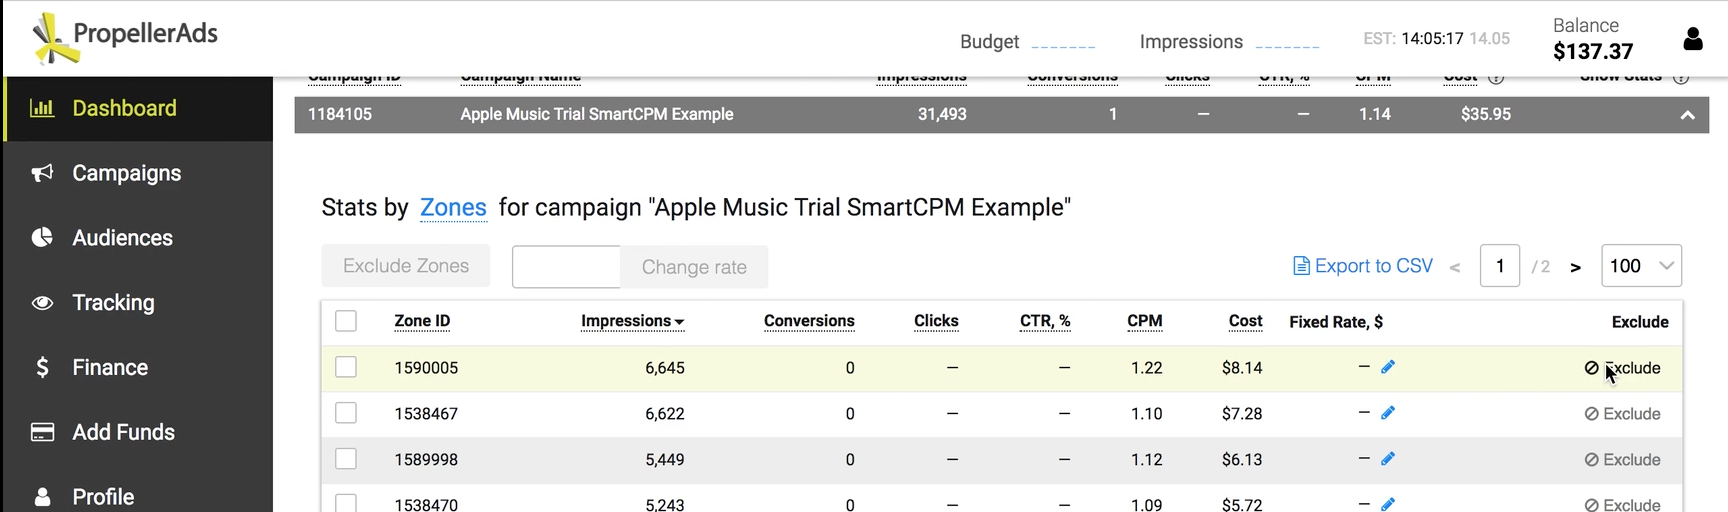The width and height of the screenshot is (1728, 512).
Task: Sort by CPM column in zones table
Action: coord(1145,321)
